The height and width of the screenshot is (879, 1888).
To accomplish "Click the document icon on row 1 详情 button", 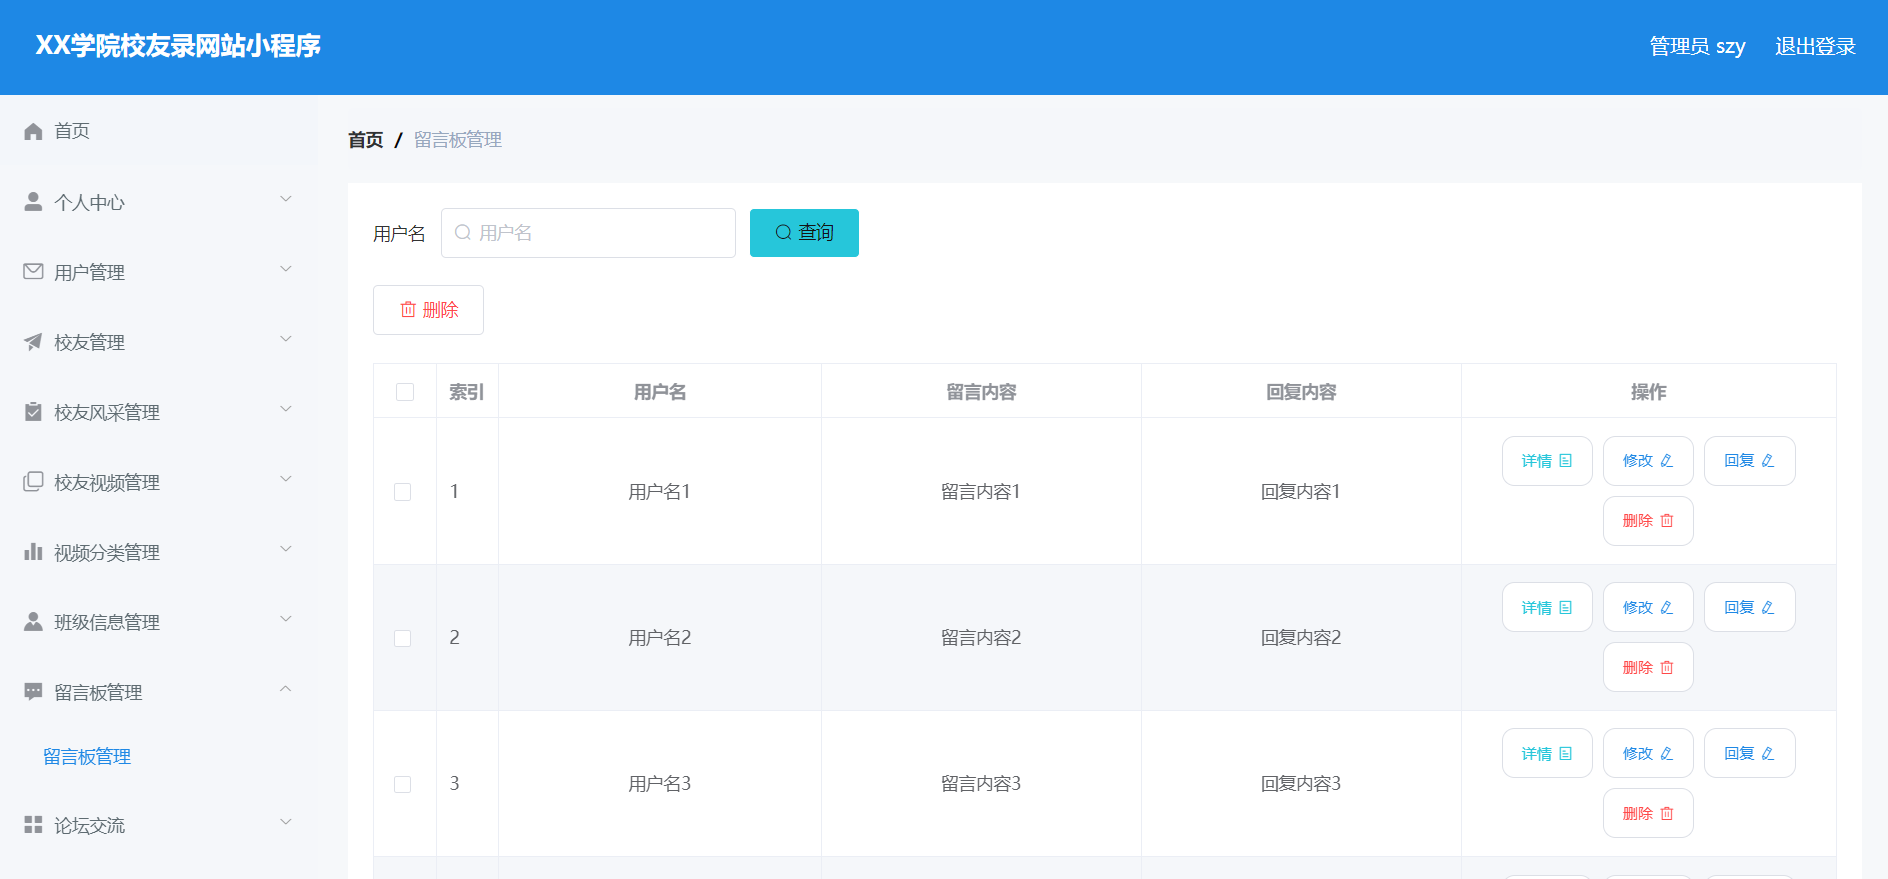I will [x=1566, y=461].
